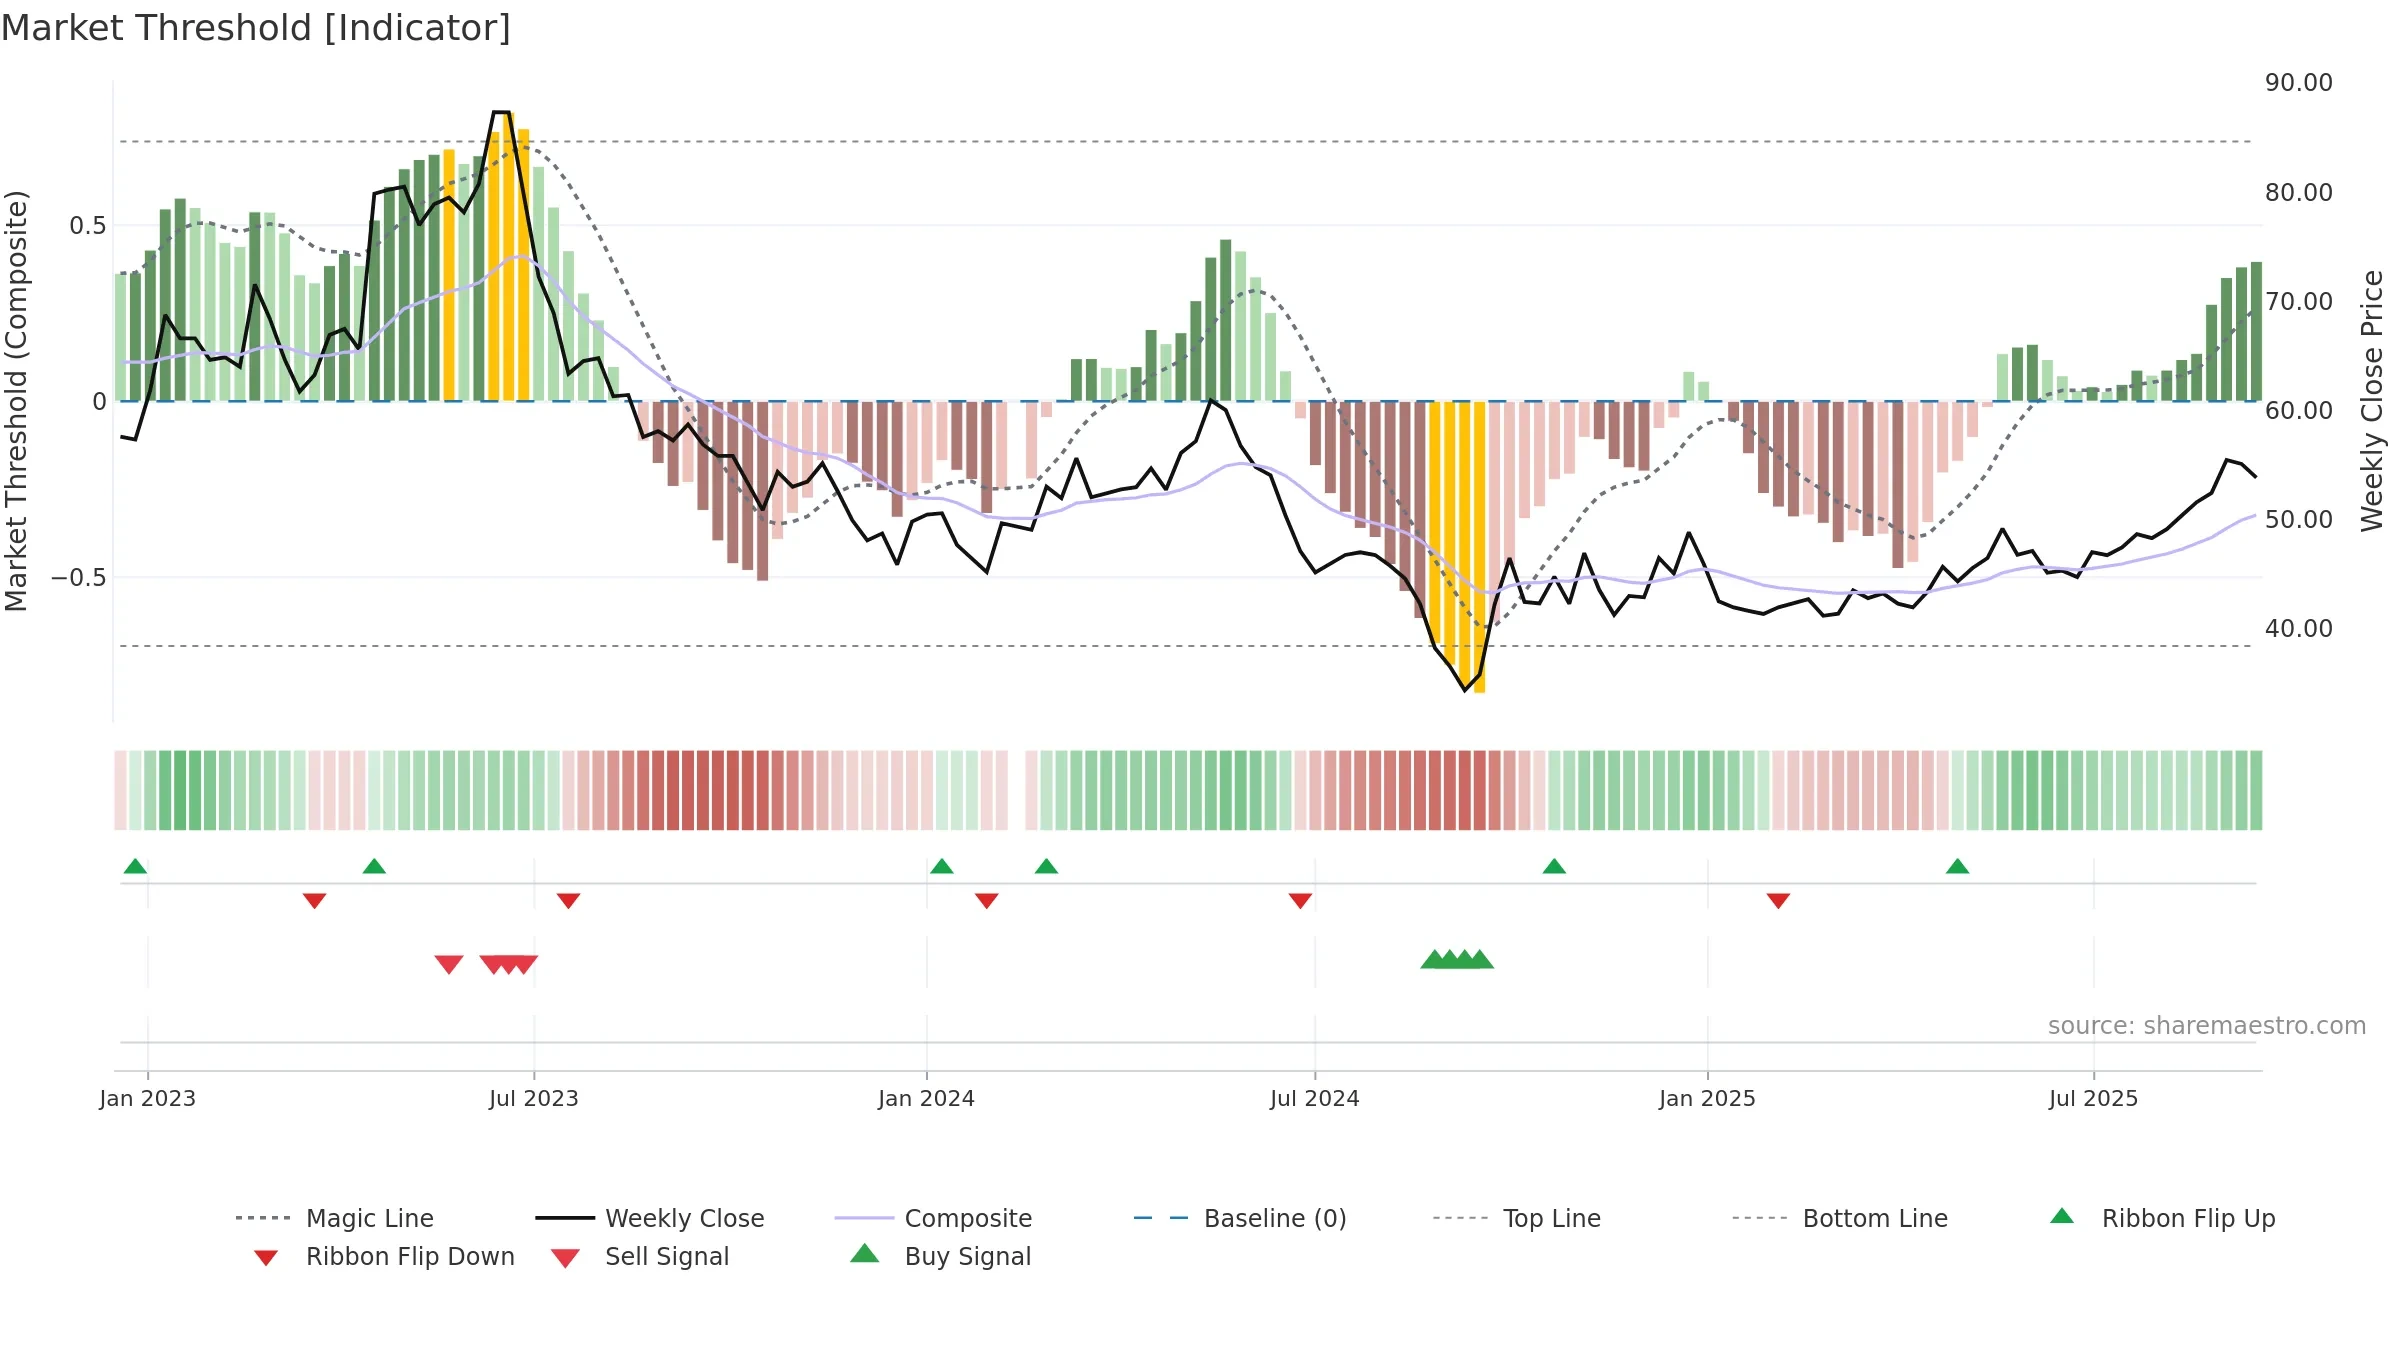This screenshot has height=1350, width=2400.
Task: Toggle the Ribbon Flip Up legend entry
Action: click(x=2162, y=1218)
